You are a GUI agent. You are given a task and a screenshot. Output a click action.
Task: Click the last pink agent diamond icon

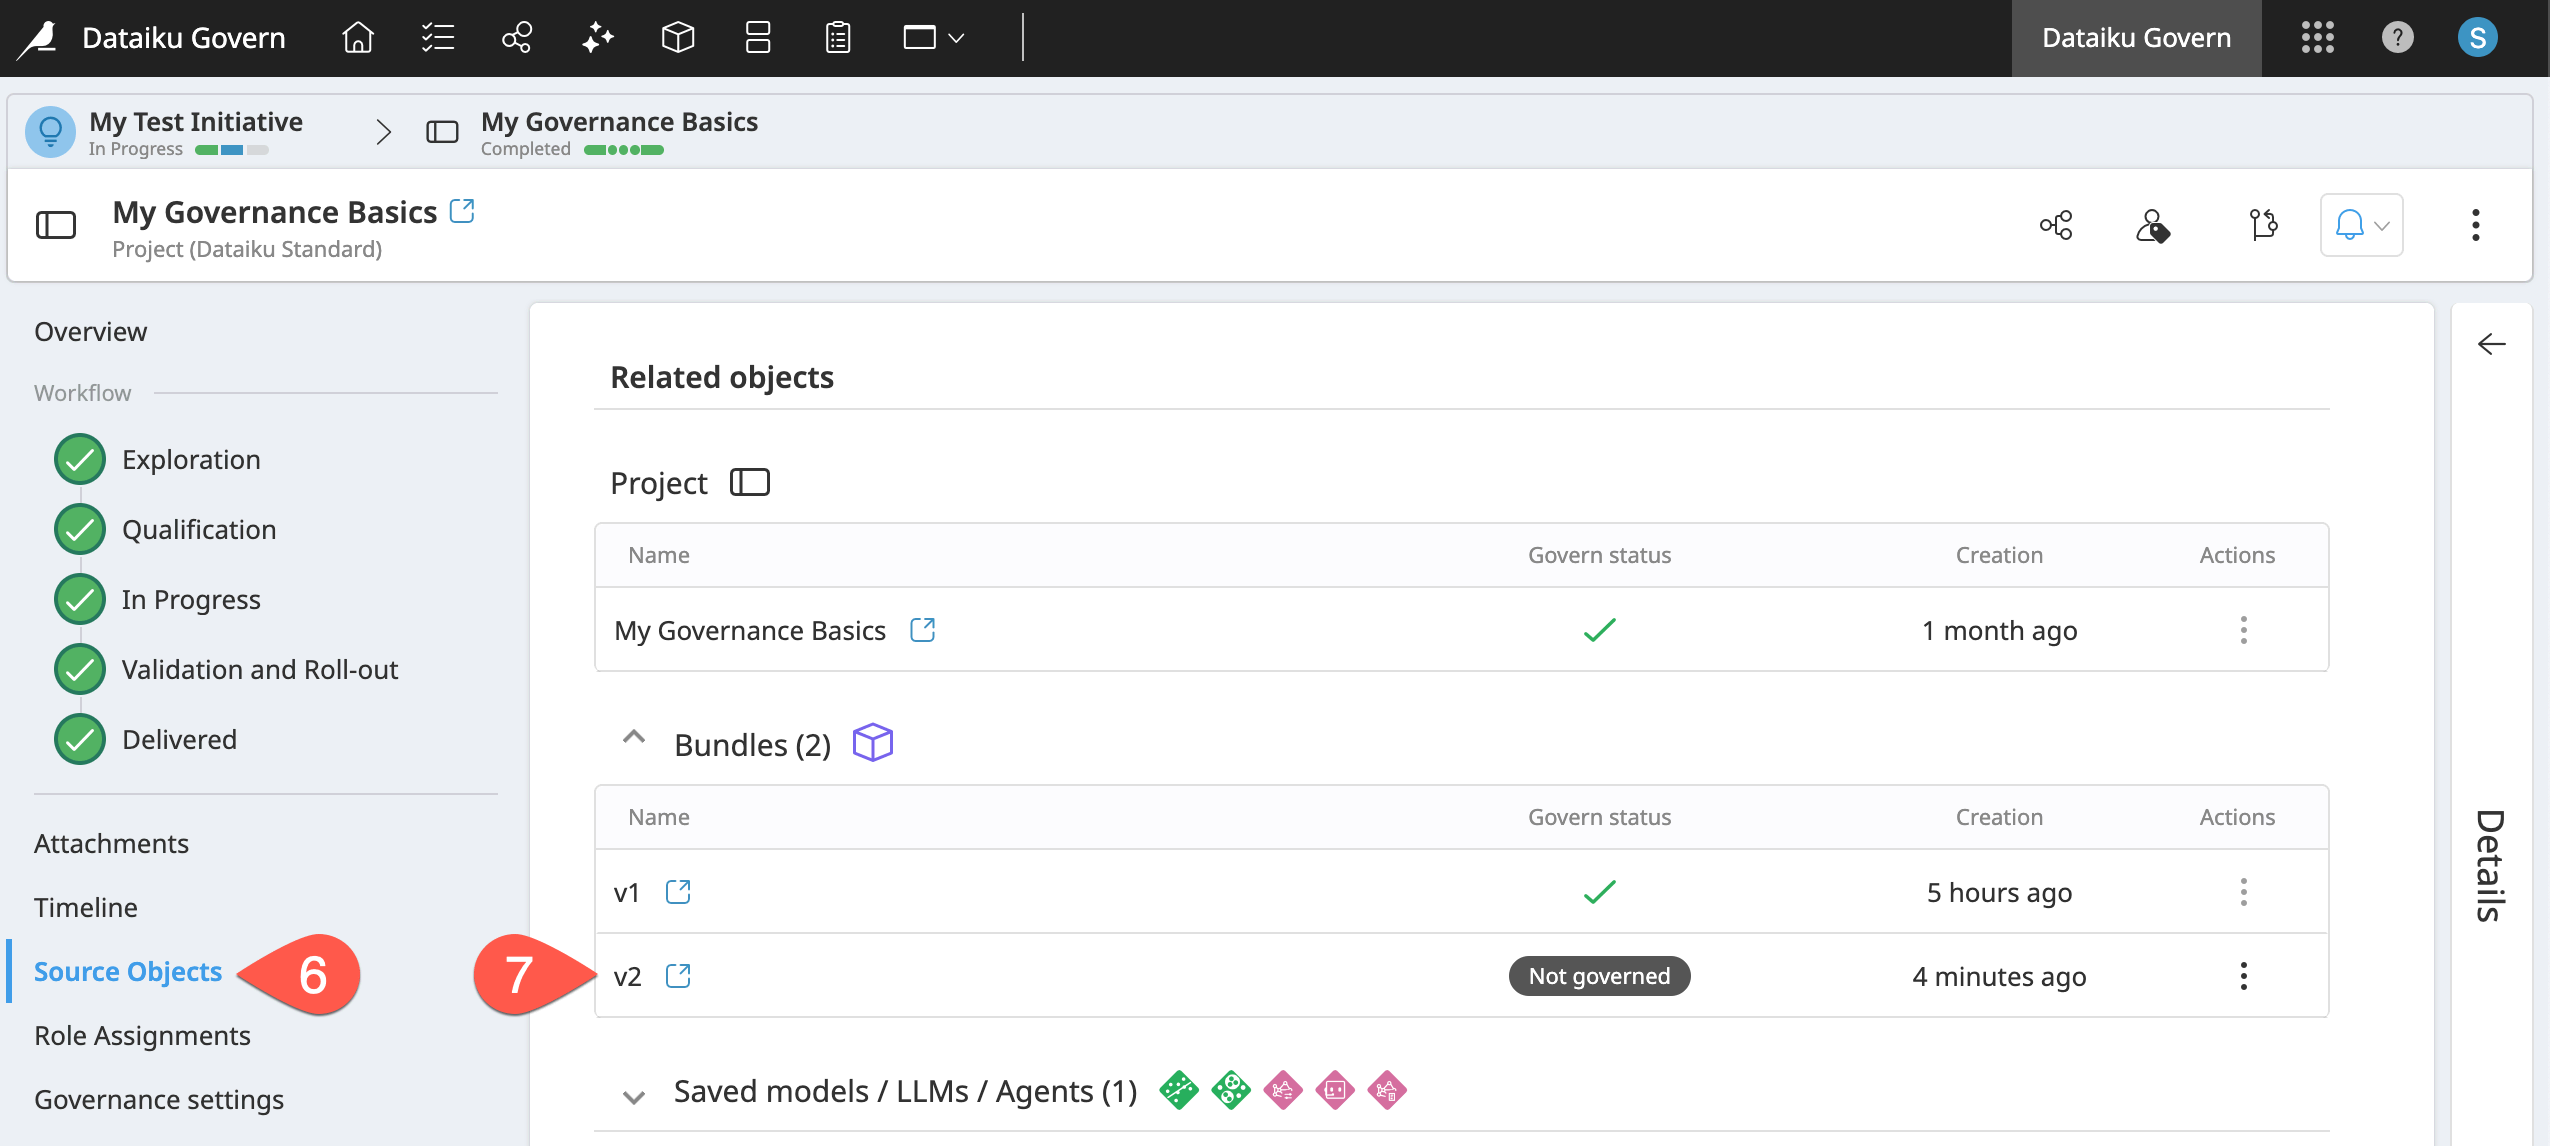point(1386,1090)
